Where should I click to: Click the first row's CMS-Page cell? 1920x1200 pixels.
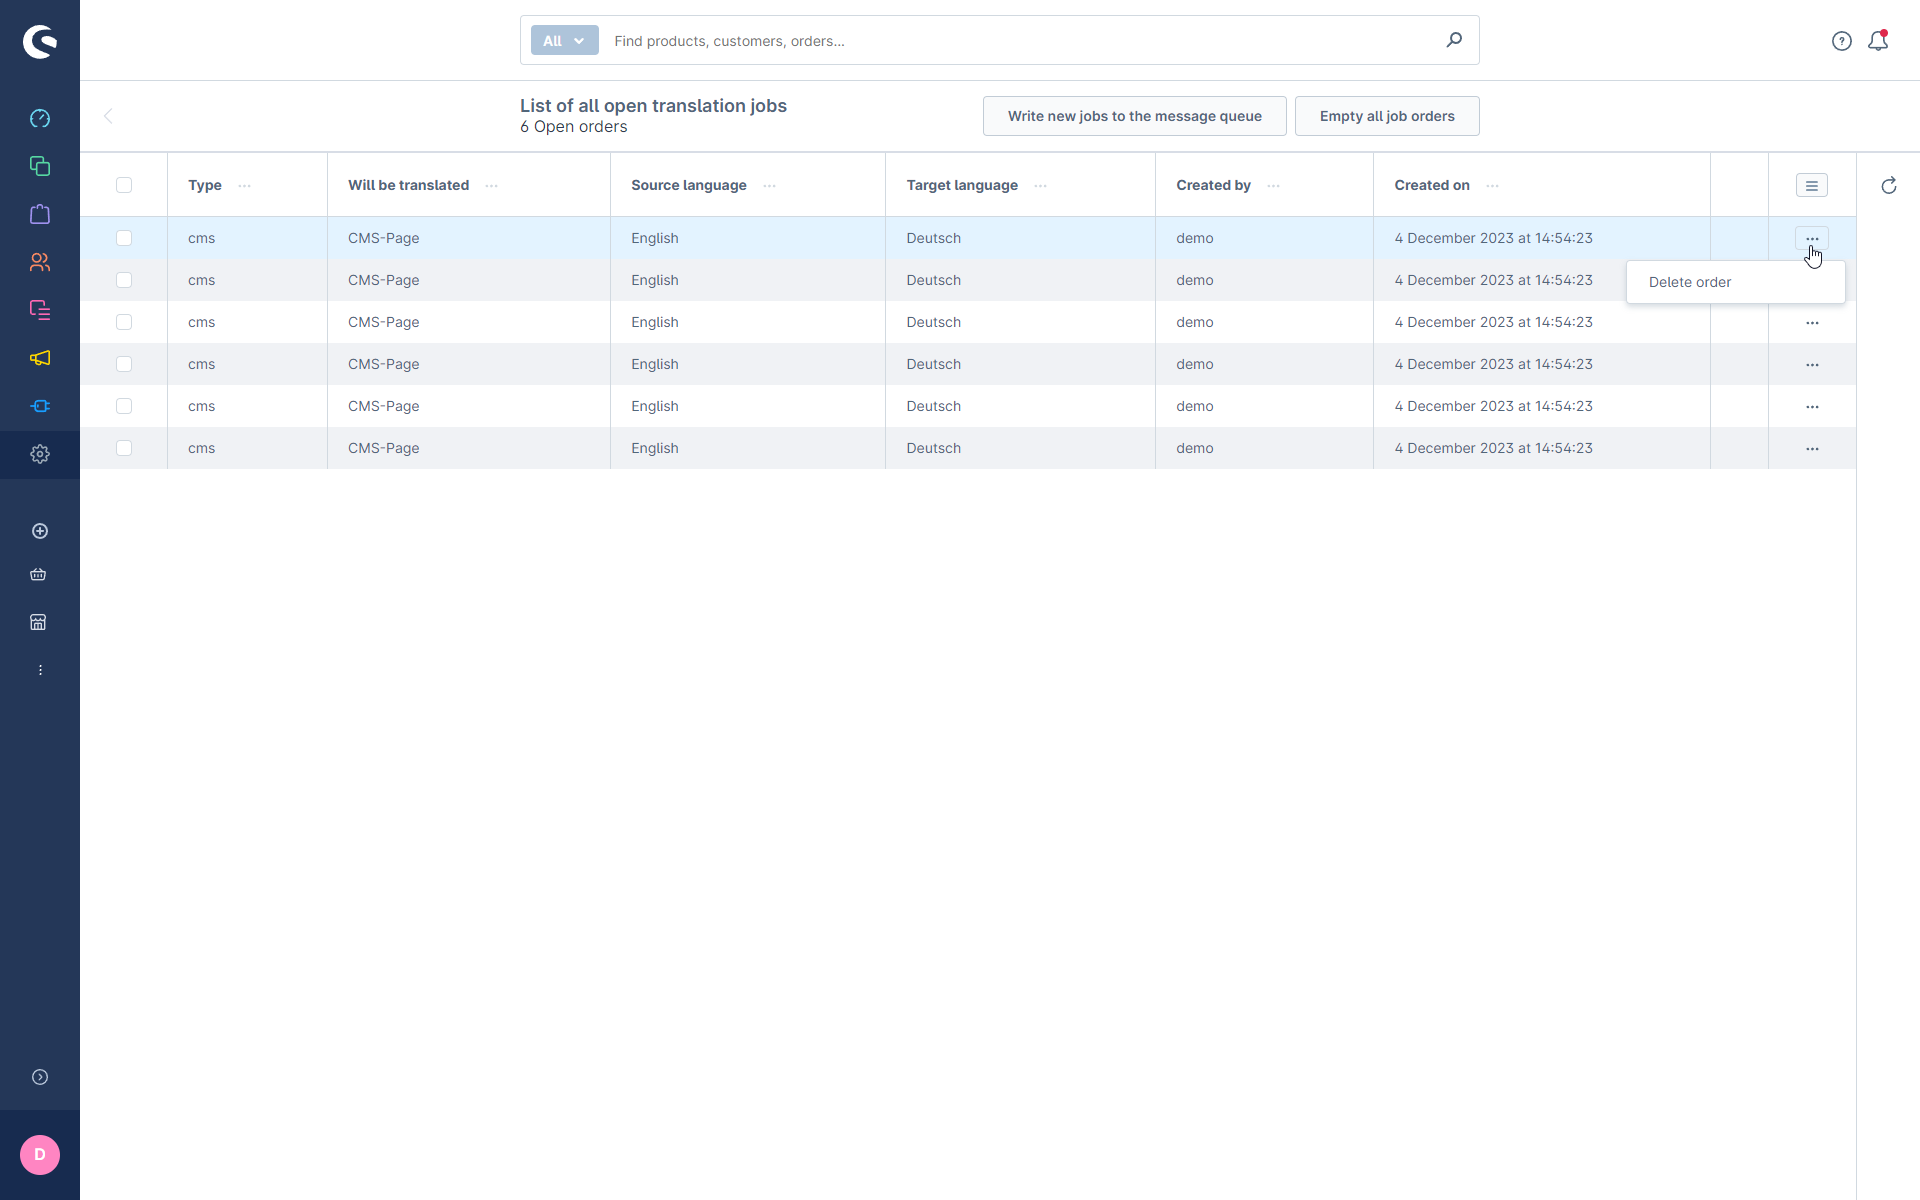pyautogui.click(x=468, y=238)
